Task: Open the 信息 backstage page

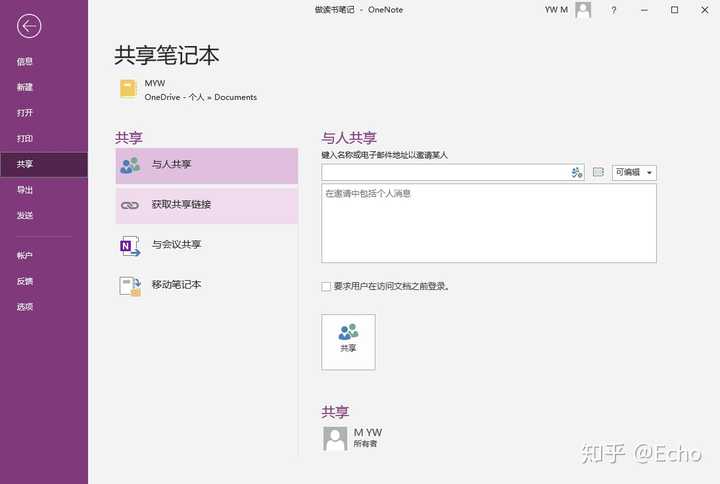Action: (25, 62)
